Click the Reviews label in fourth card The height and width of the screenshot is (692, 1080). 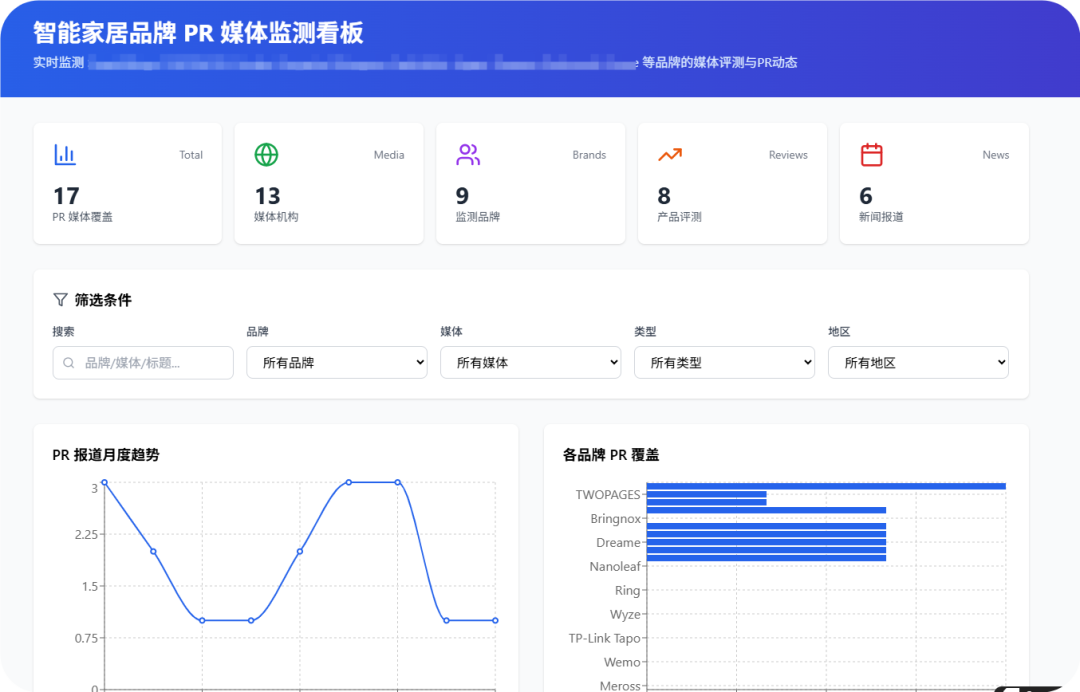click(x=788, y=155)
